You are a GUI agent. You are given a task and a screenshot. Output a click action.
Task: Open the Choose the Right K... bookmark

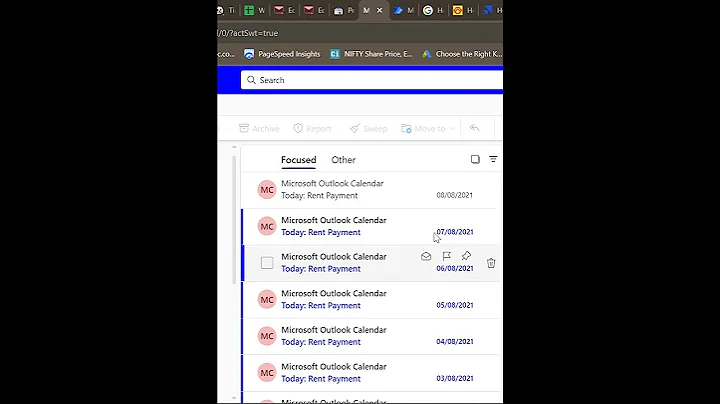coord(462,54)
